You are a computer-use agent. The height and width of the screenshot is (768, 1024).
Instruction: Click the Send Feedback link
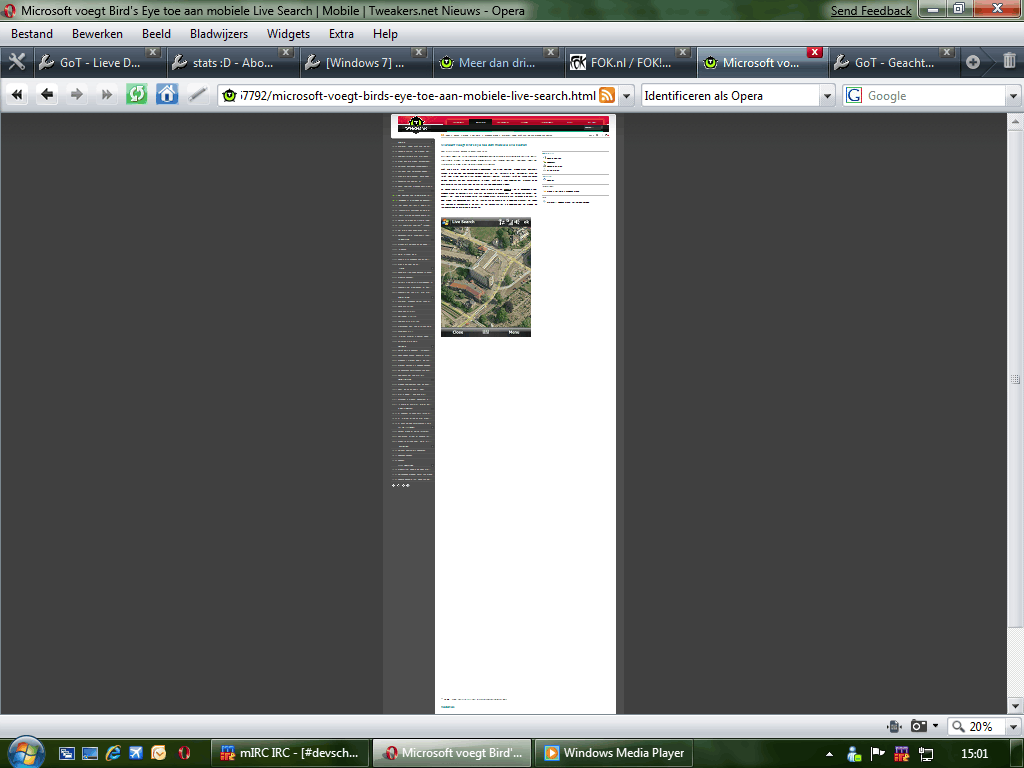point(871,10)
